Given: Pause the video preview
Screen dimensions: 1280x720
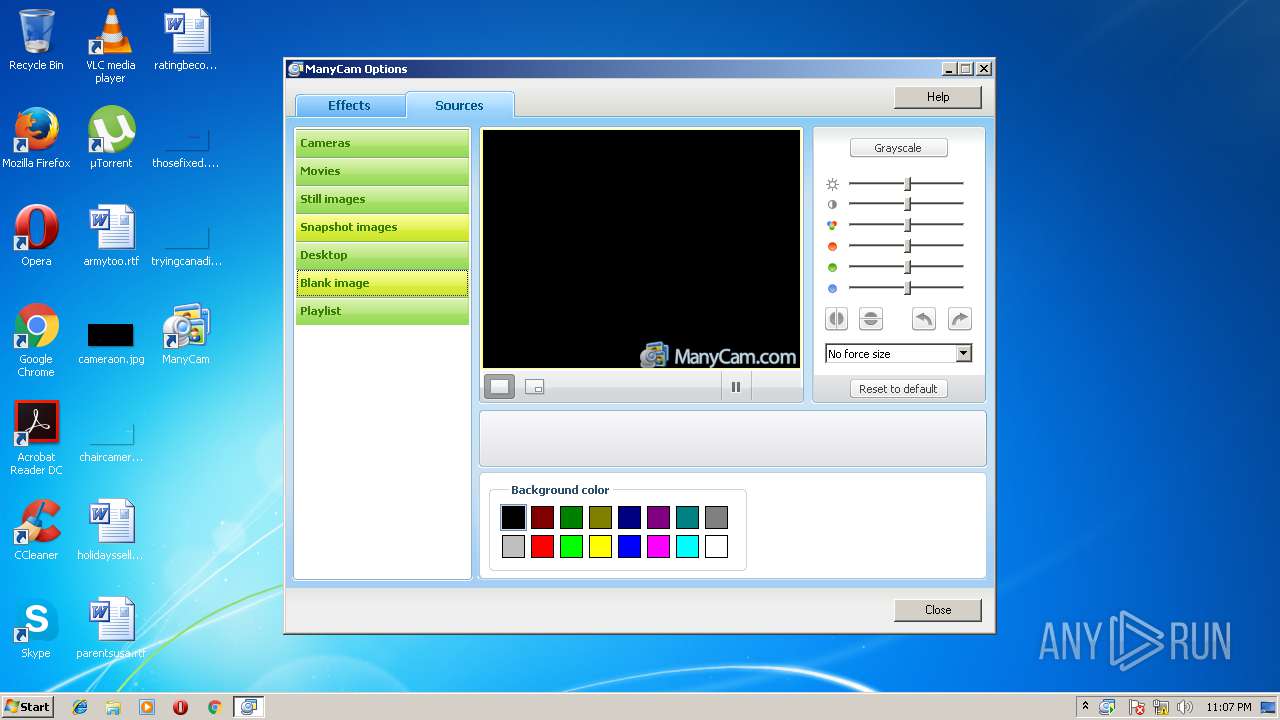Looking at the screenshot, I should [x=736, y=387].
